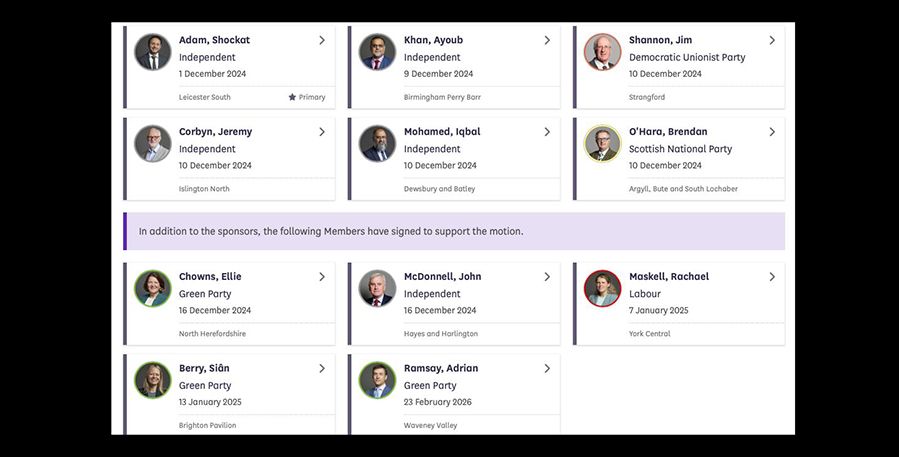
Task: Open the Khan, Ayoub name link
Action: click(x=433, y=40)
